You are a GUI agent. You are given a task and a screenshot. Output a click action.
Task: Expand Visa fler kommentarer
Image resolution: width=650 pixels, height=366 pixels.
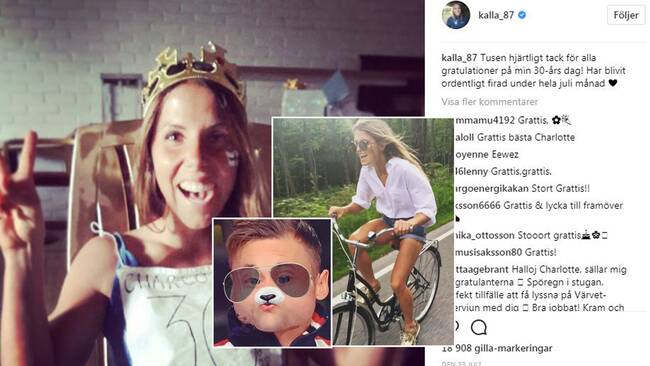click(489, 102)
